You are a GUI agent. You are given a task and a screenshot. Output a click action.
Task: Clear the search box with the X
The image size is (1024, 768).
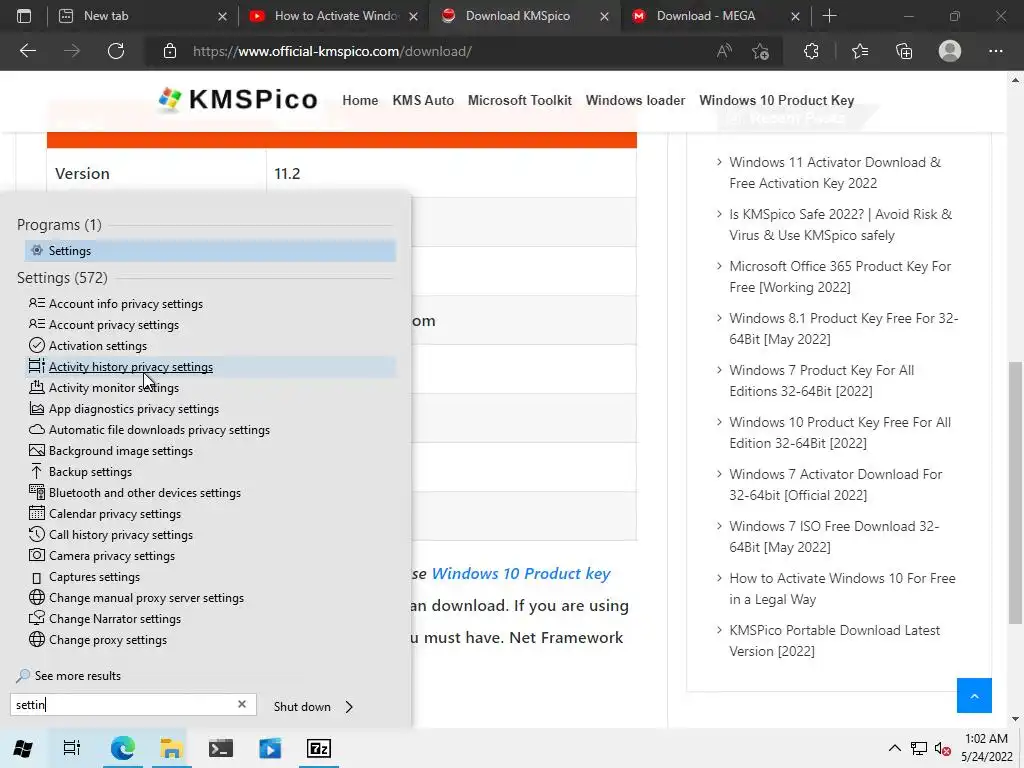point(242,704)
